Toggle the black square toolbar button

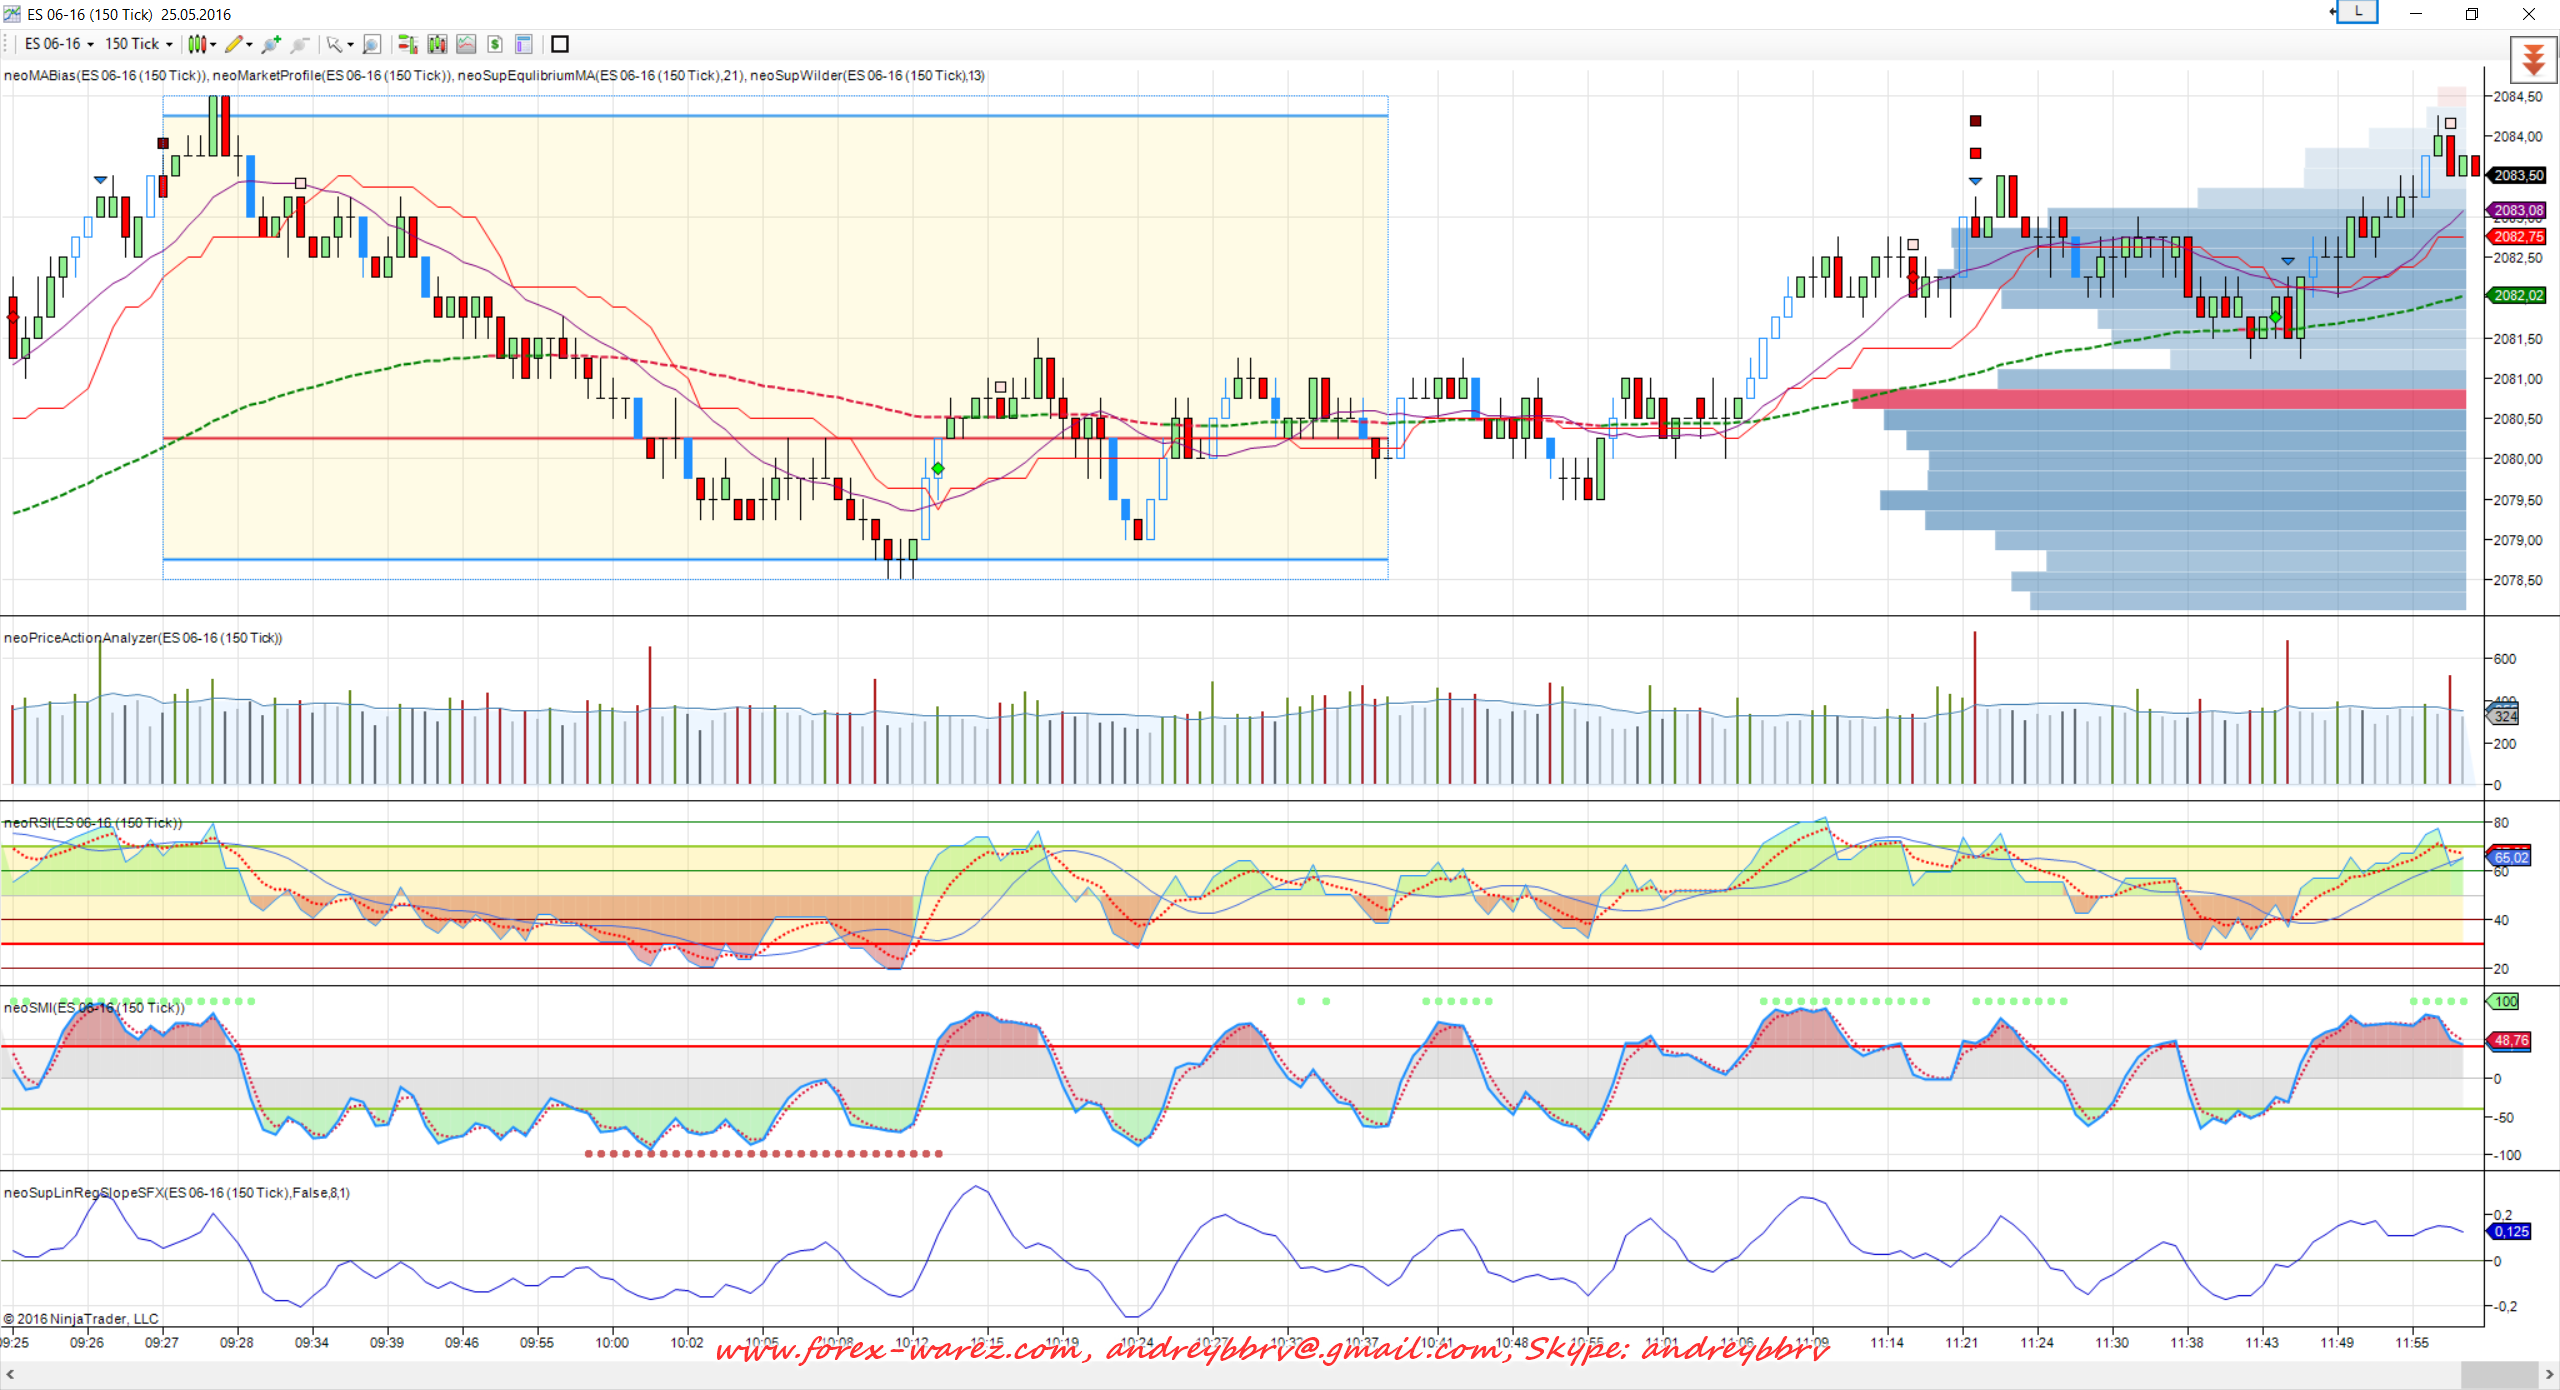[x=560, y=44]
